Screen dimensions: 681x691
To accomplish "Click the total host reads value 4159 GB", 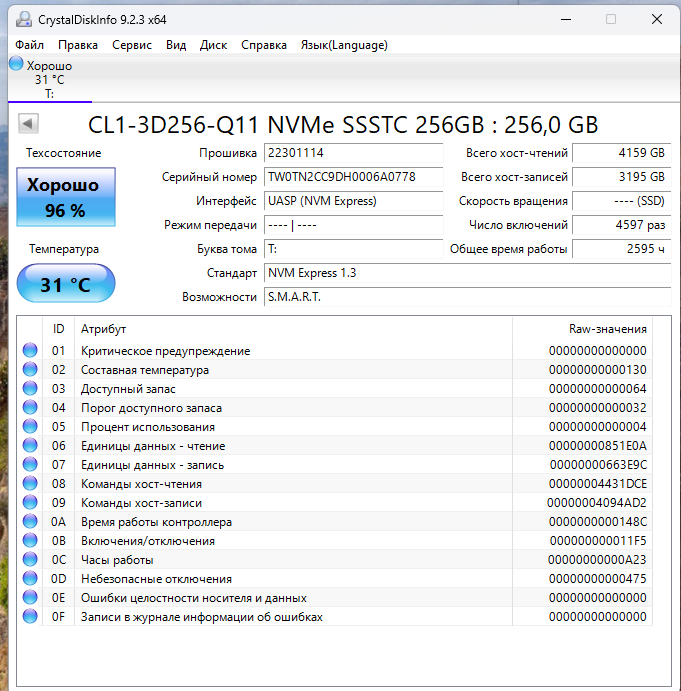I will (x=621, y=153).
